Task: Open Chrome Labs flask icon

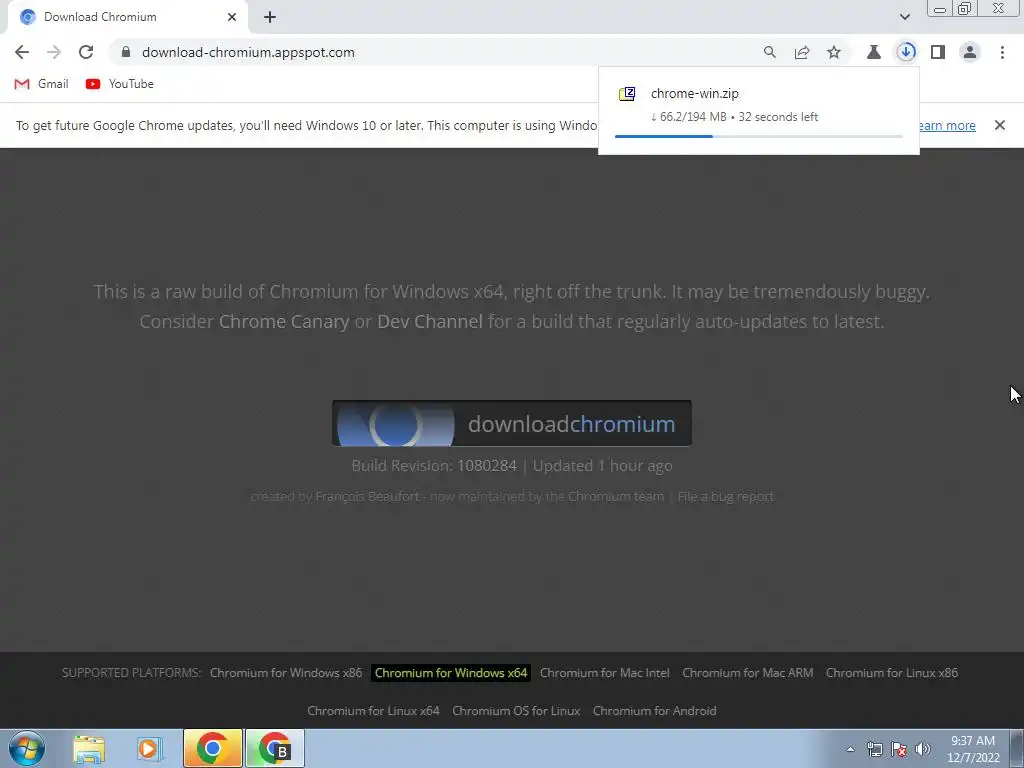Action: [x=874, y=52]
